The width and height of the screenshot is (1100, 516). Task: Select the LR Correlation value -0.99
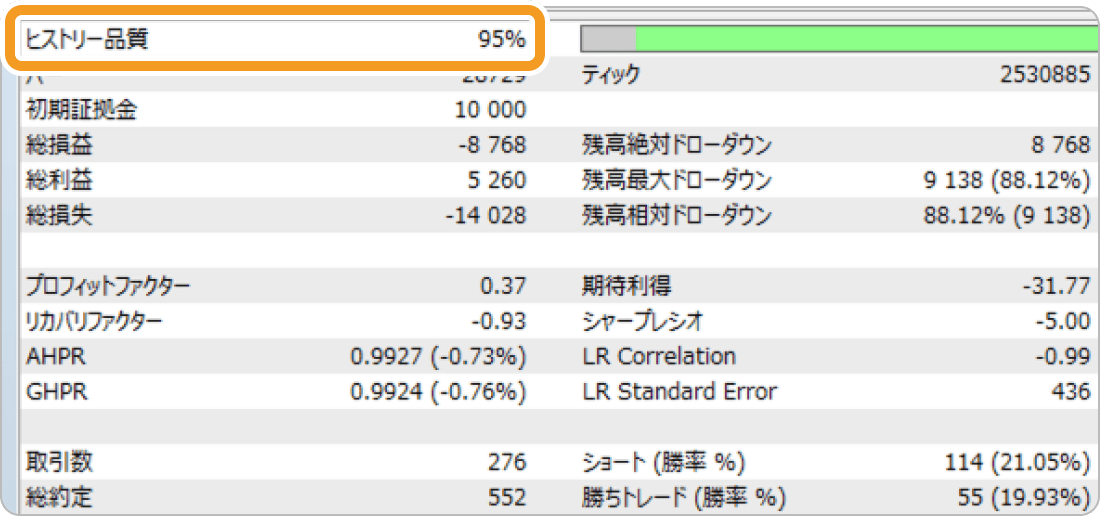pyautogui.click(x=1063, y=356)
